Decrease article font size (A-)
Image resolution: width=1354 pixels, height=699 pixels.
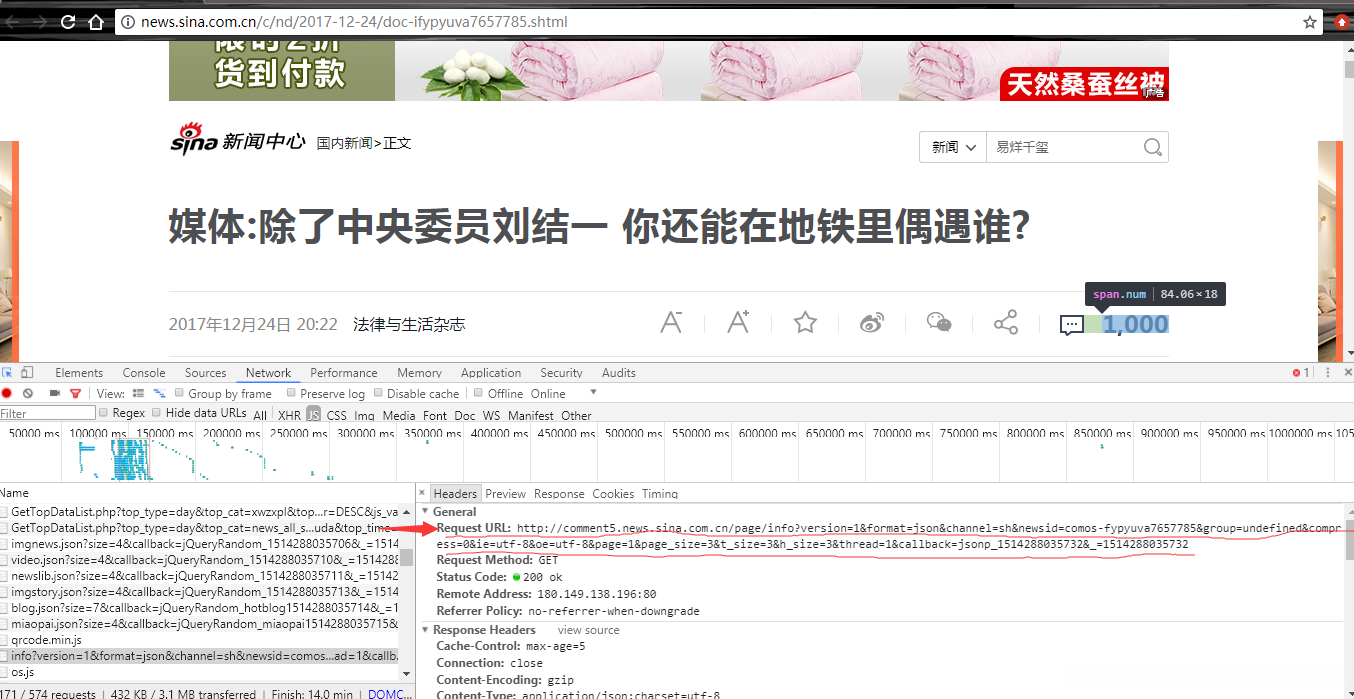pyautogui.click(x=671, y=323)
